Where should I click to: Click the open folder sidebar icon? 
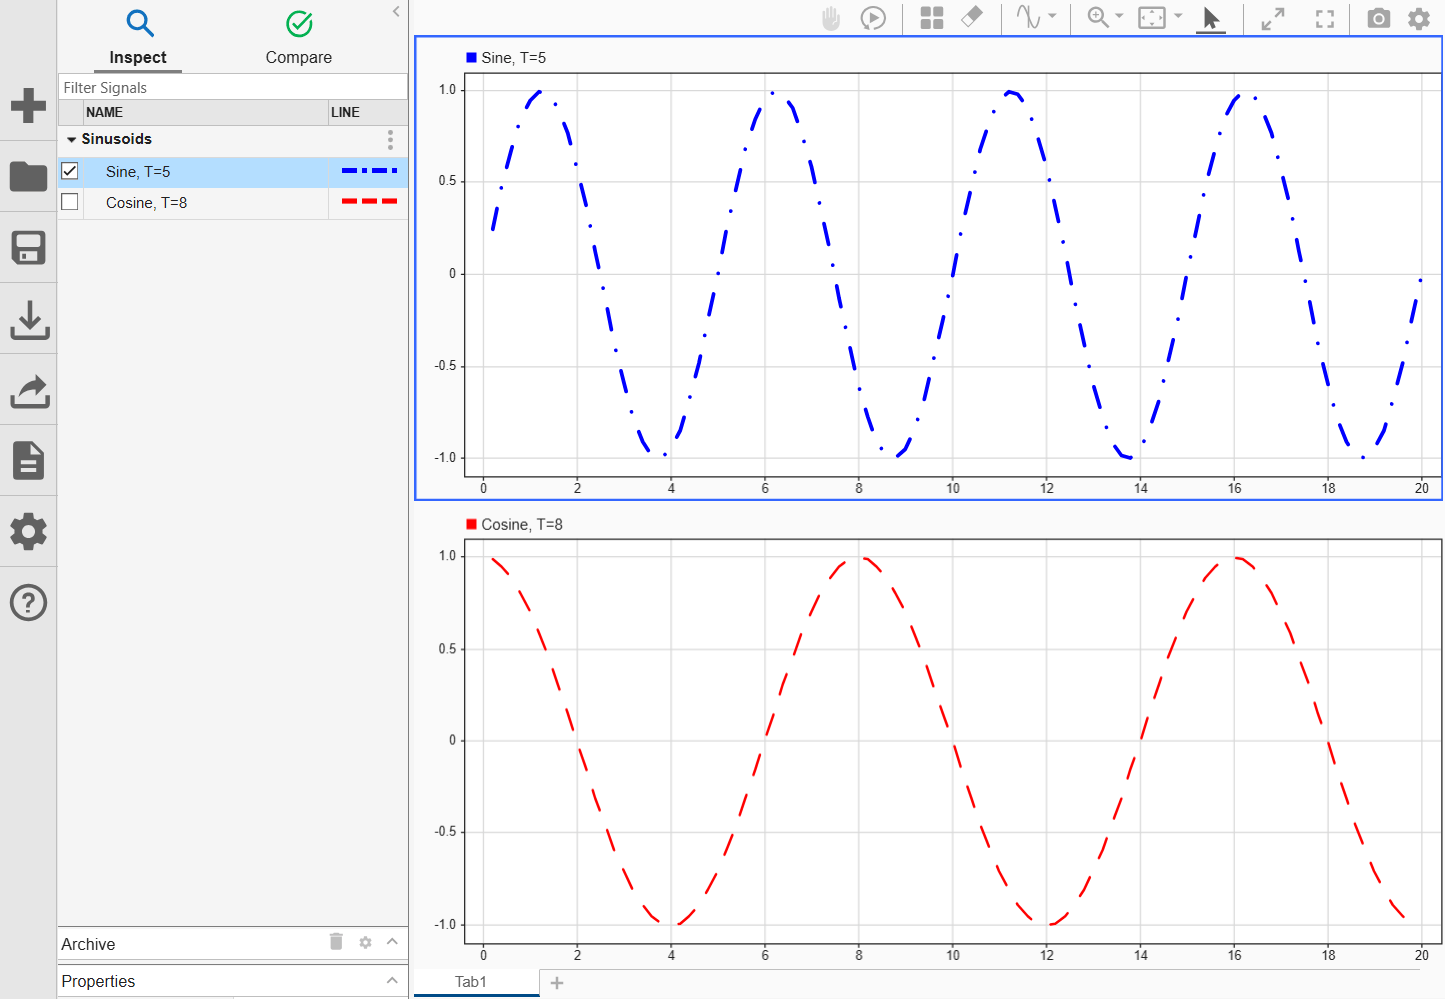pyautogui.click(x=28, y=176)
